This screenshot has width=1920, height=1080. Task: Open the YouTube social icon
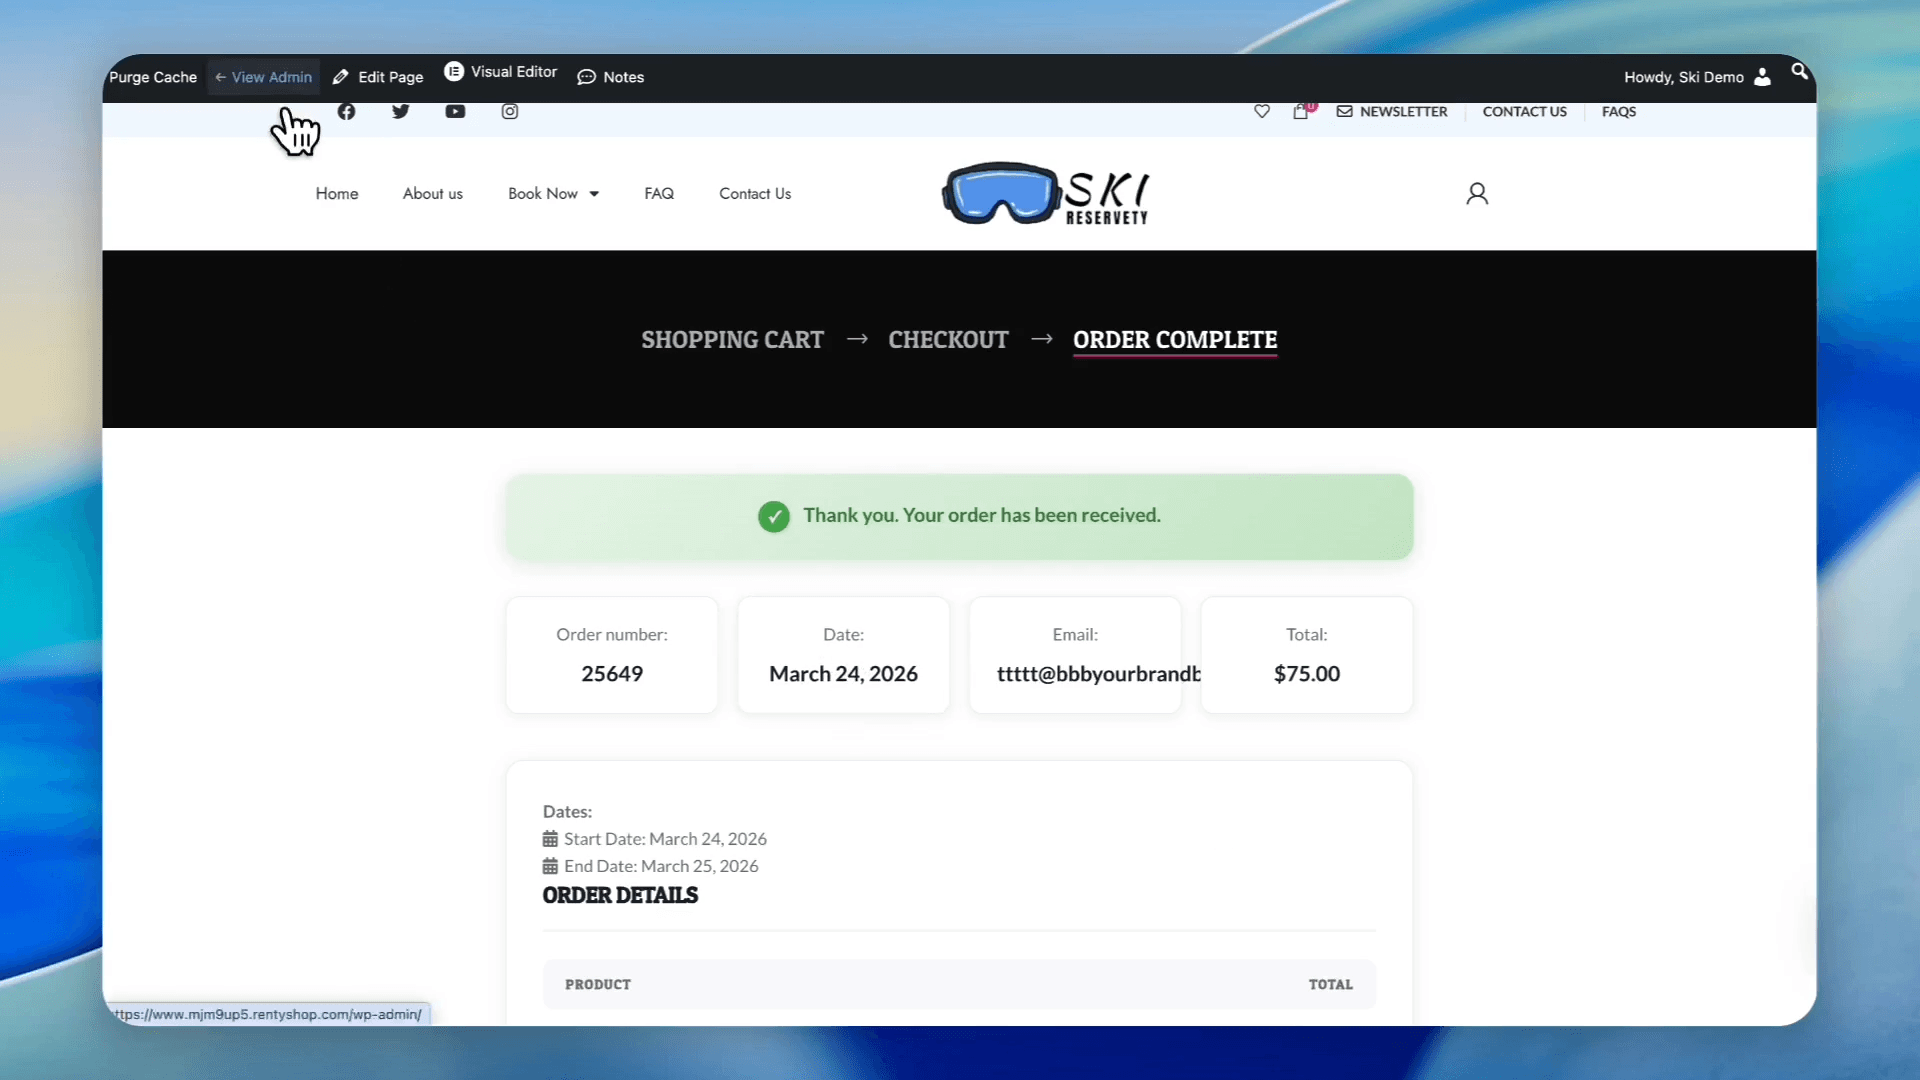tap(455, 111)
